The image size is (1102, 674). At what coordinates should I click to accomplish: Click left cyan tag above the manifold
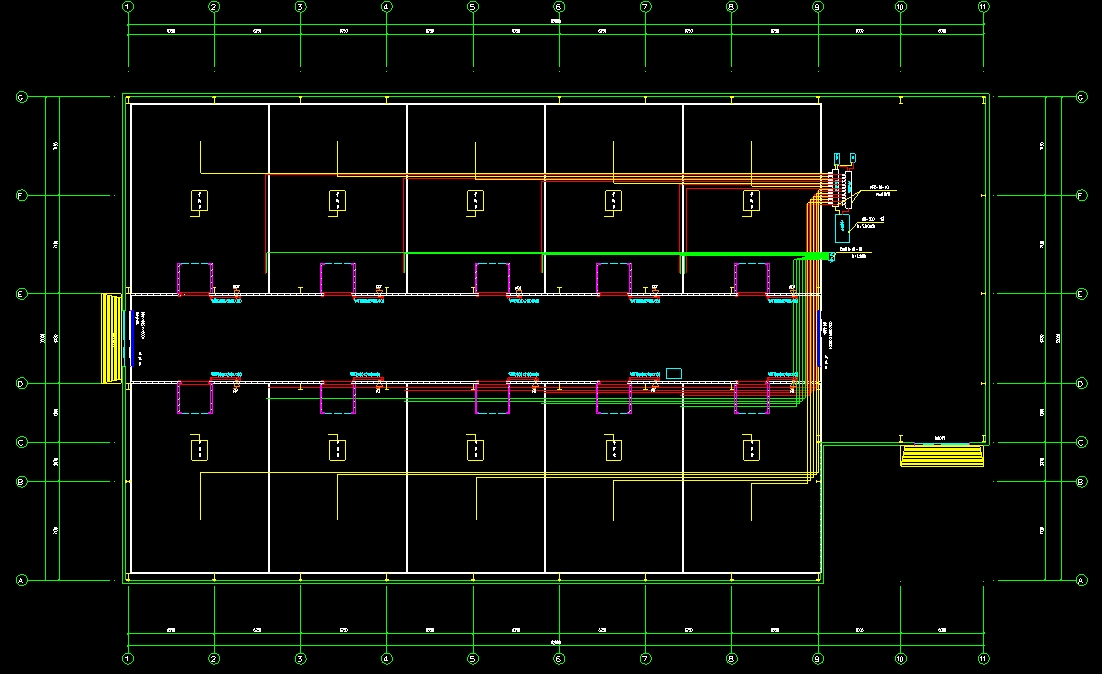click(838, 157)
